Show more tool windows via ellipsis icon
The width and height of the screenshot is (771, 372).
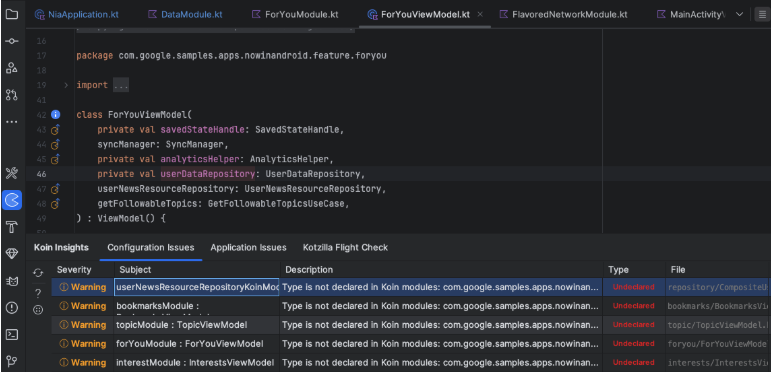[11, 121]
